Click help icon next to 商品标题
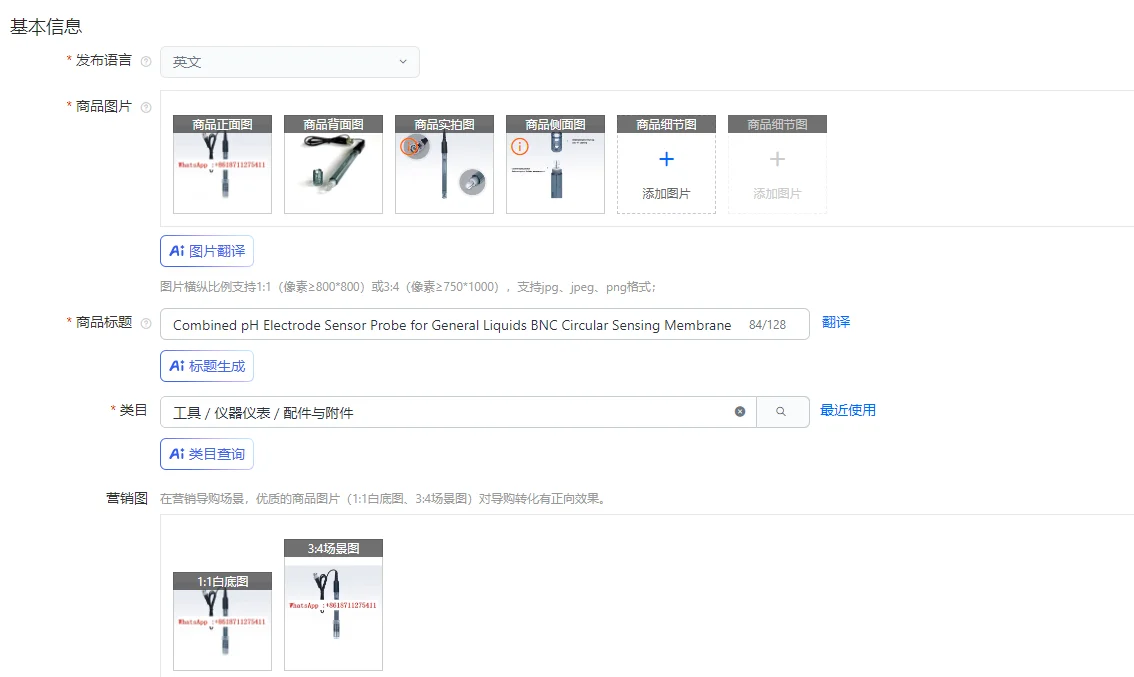 pos(146,323)
